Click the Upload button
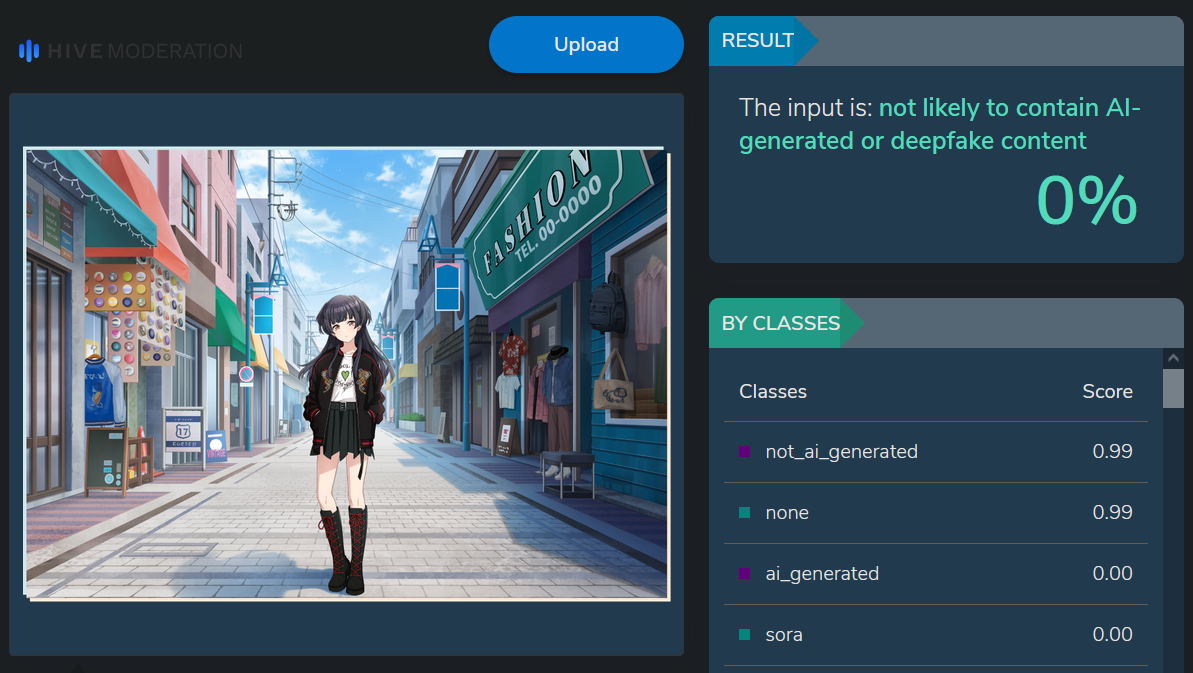This screenshot has width=1193, height=673. (x=586, y=45)
